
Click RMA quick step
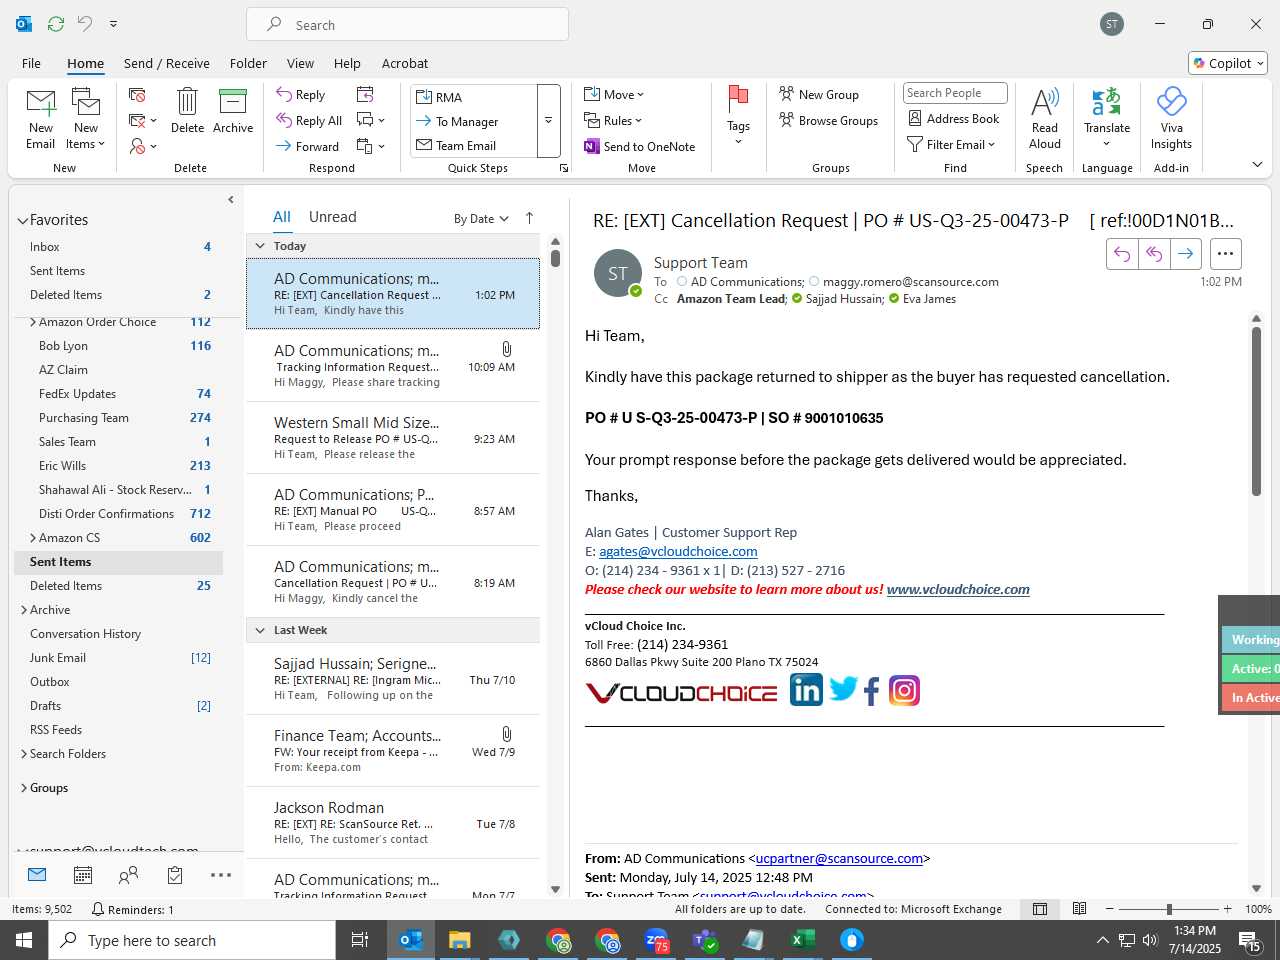[x=473, y=97]
